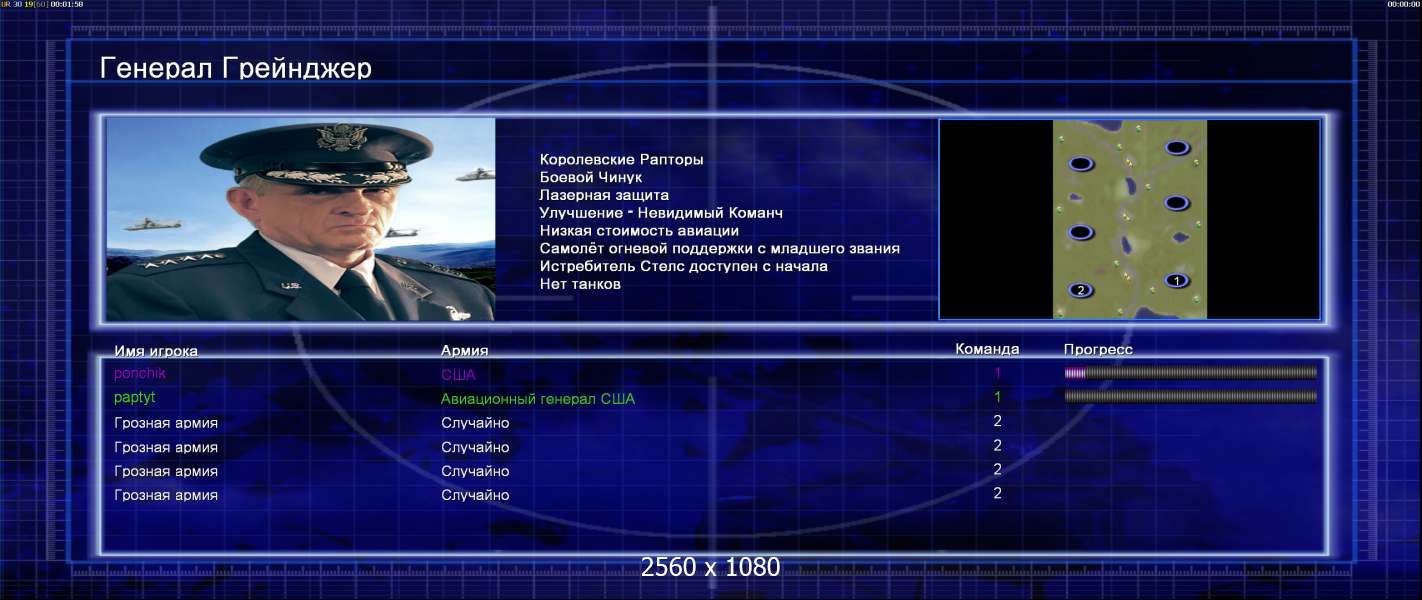Click 'Истребитель Стелс доступен с начала'
This screenshot has height=600, width=1422.
[x=683, y=266]
